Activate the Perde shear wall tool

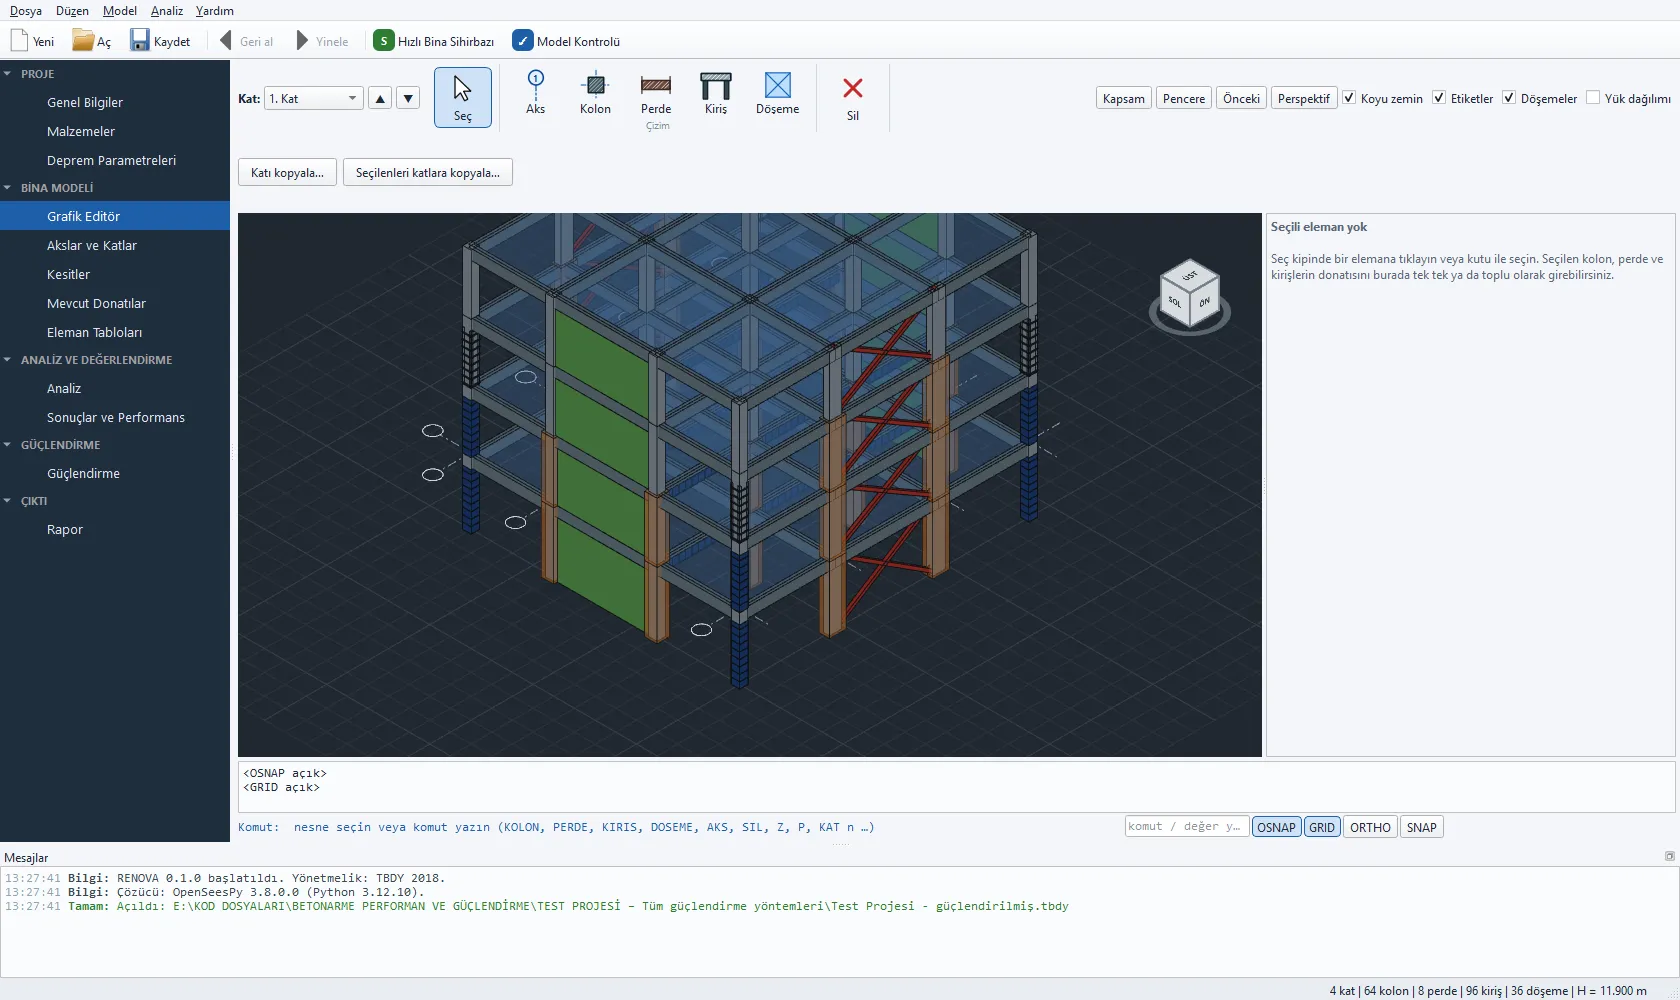point(656,93)
